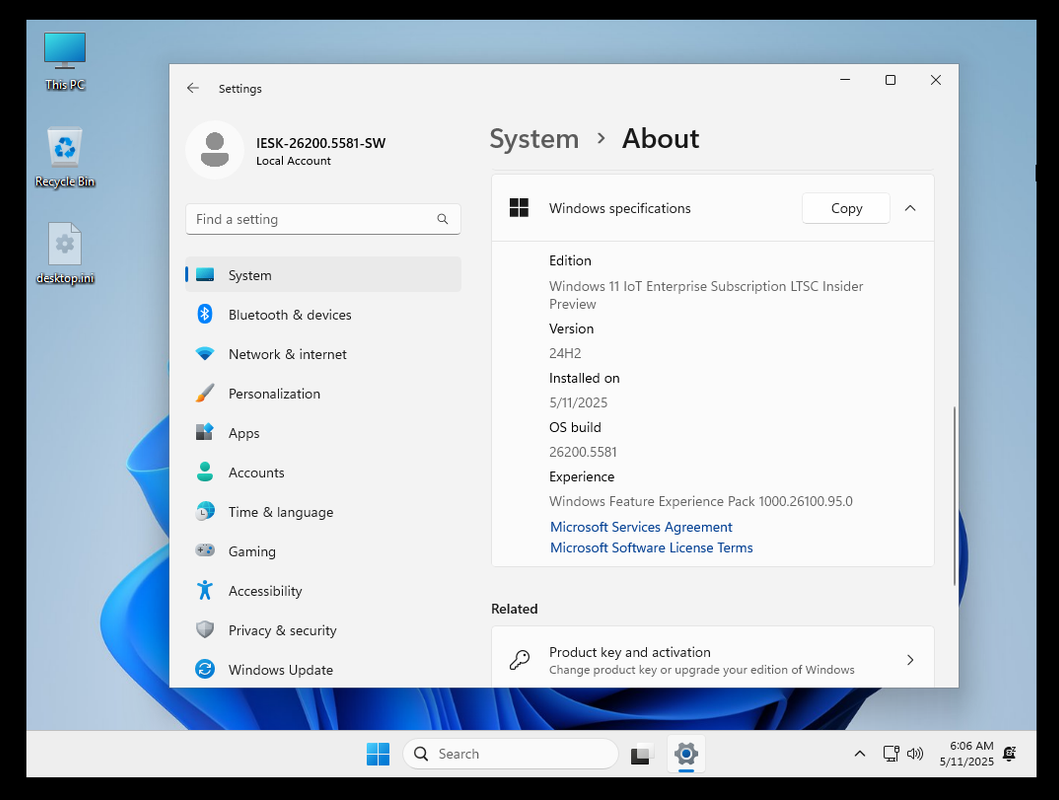
Task: Click the volume speaker tray icon
Action: [915, 753]
